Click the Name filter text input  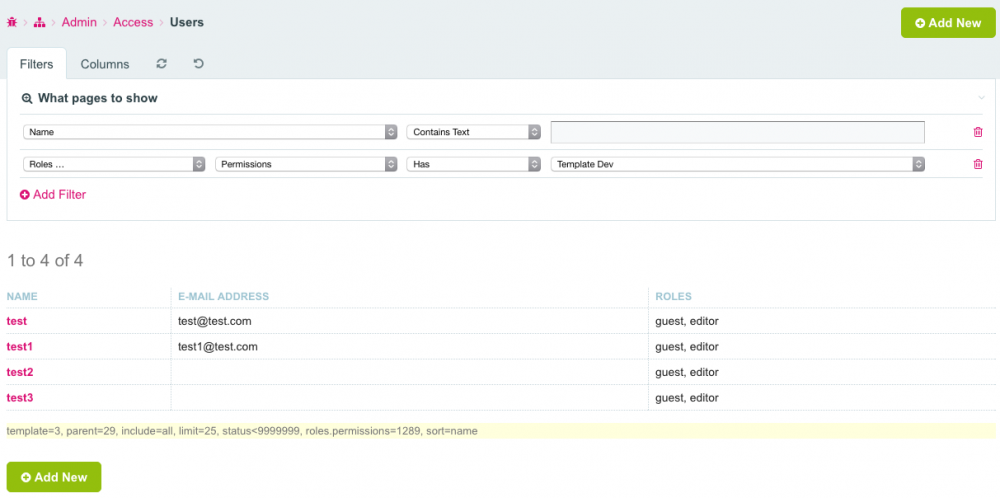point(737,132)
